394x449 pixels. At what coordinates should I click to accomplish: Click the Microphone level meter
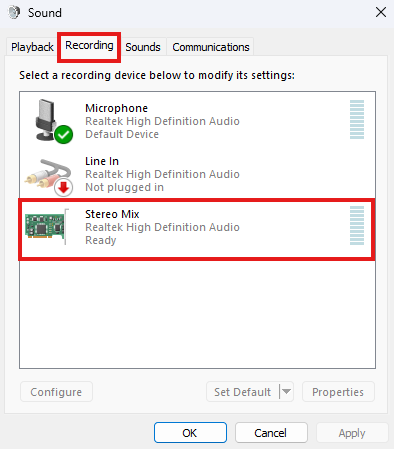point(357,119)
